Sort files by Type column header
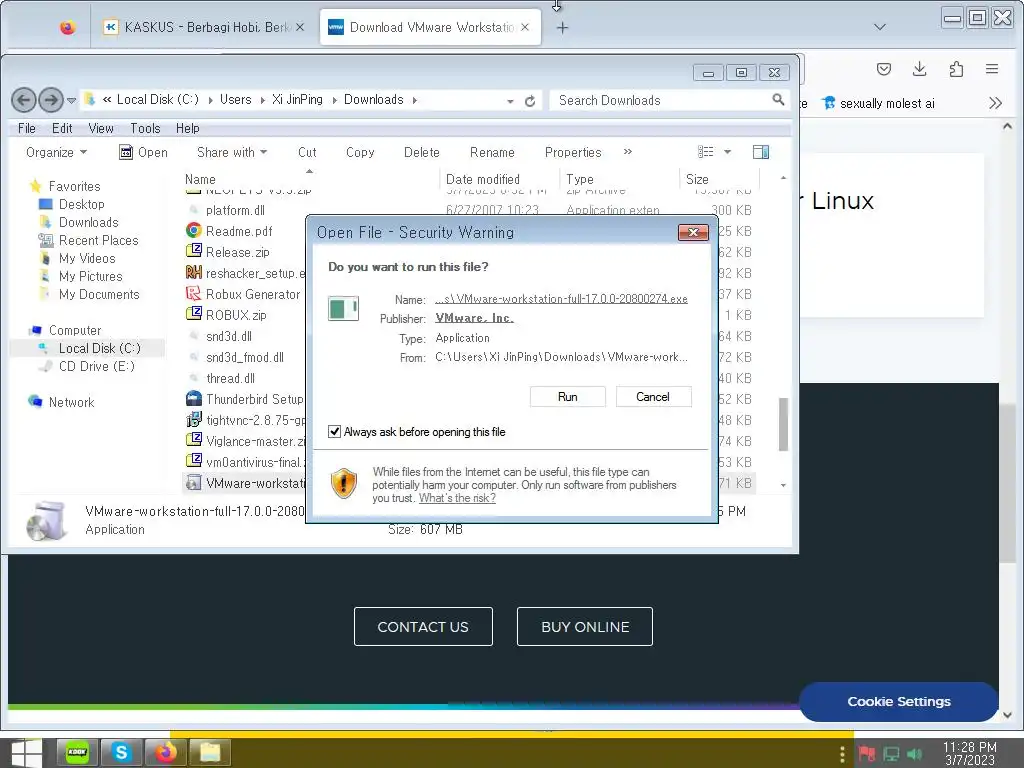Image resolution: width=1024 pixels, height=768 pixels. pos(580,179)
